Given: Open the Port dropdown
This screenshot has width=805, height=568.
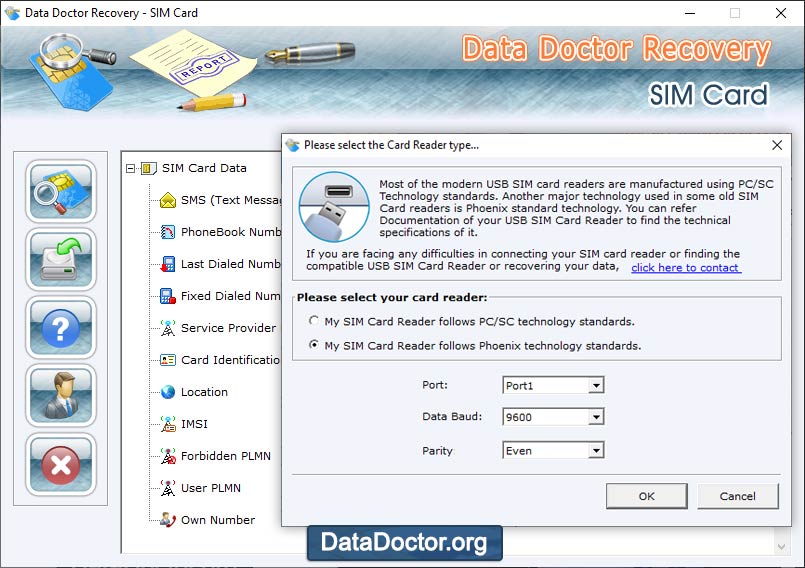Looking at the screenshot, I should [596, 385].
